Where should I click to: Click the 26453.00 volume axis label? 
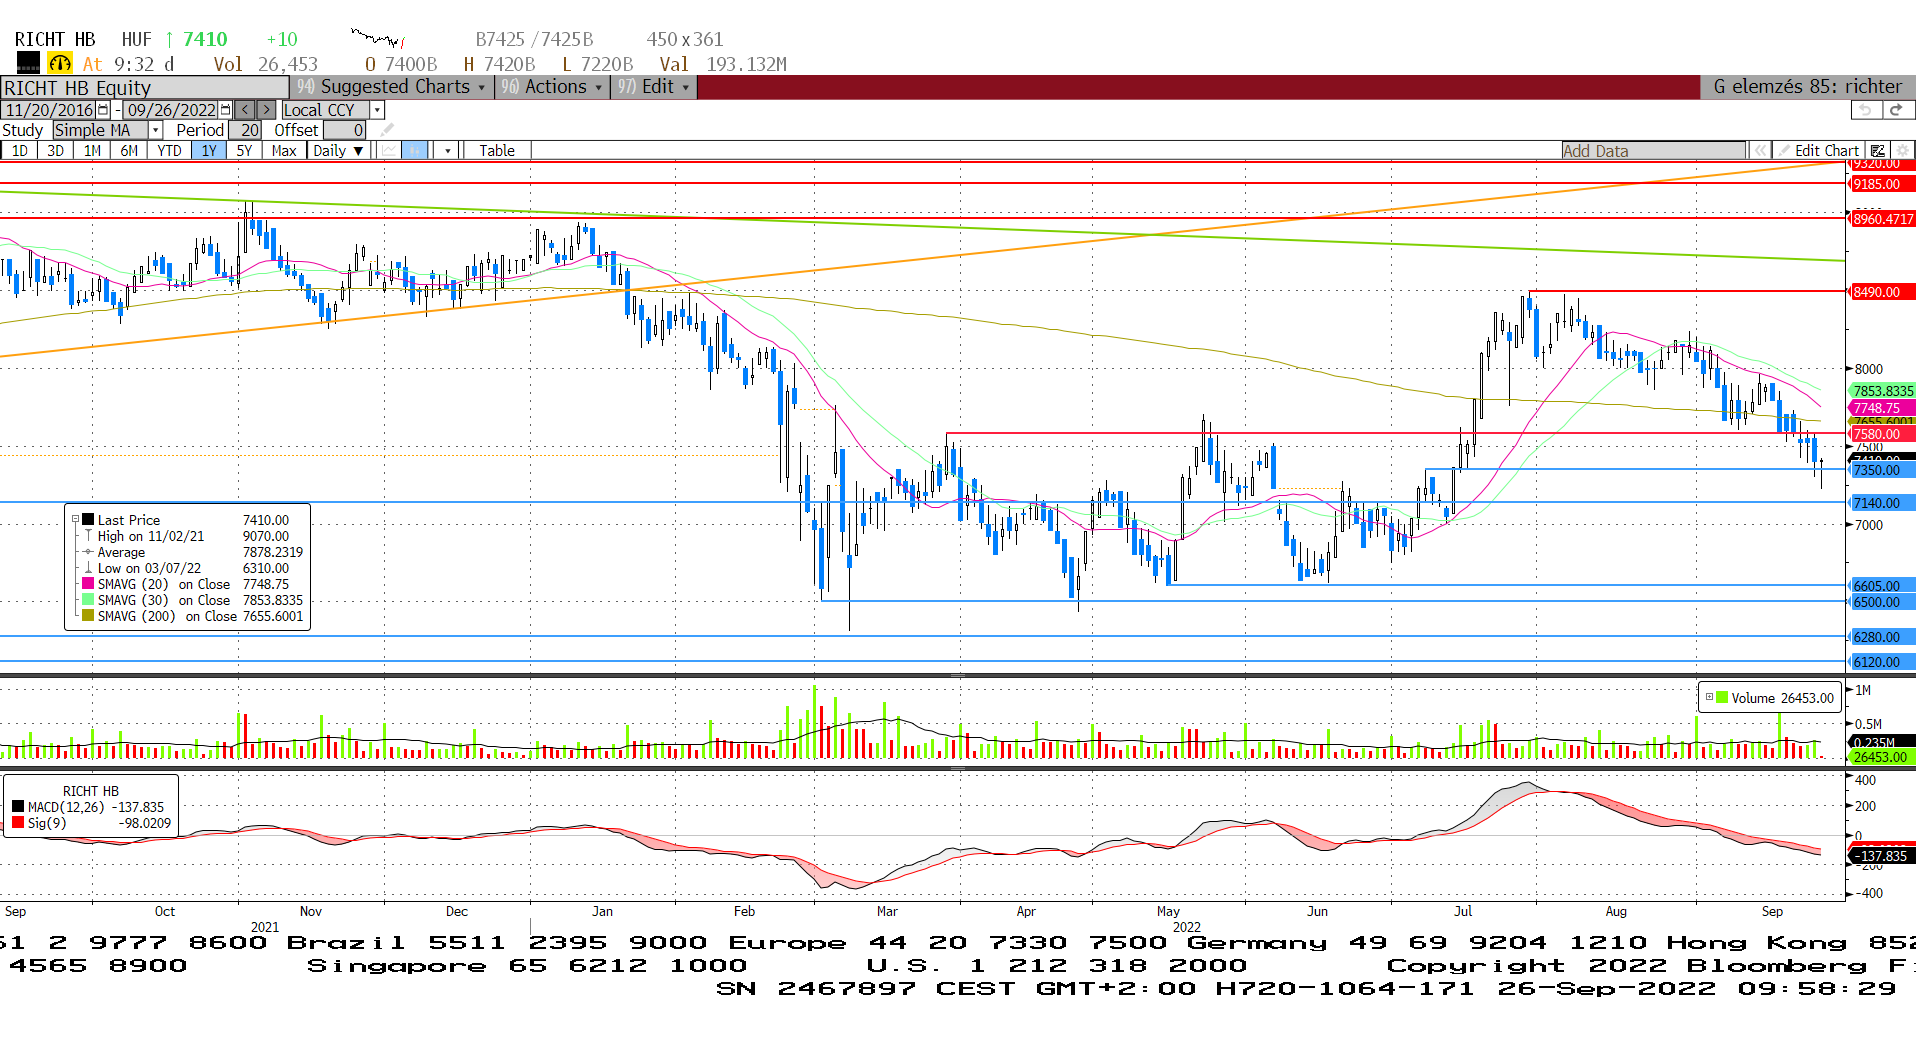[1882, 757]
